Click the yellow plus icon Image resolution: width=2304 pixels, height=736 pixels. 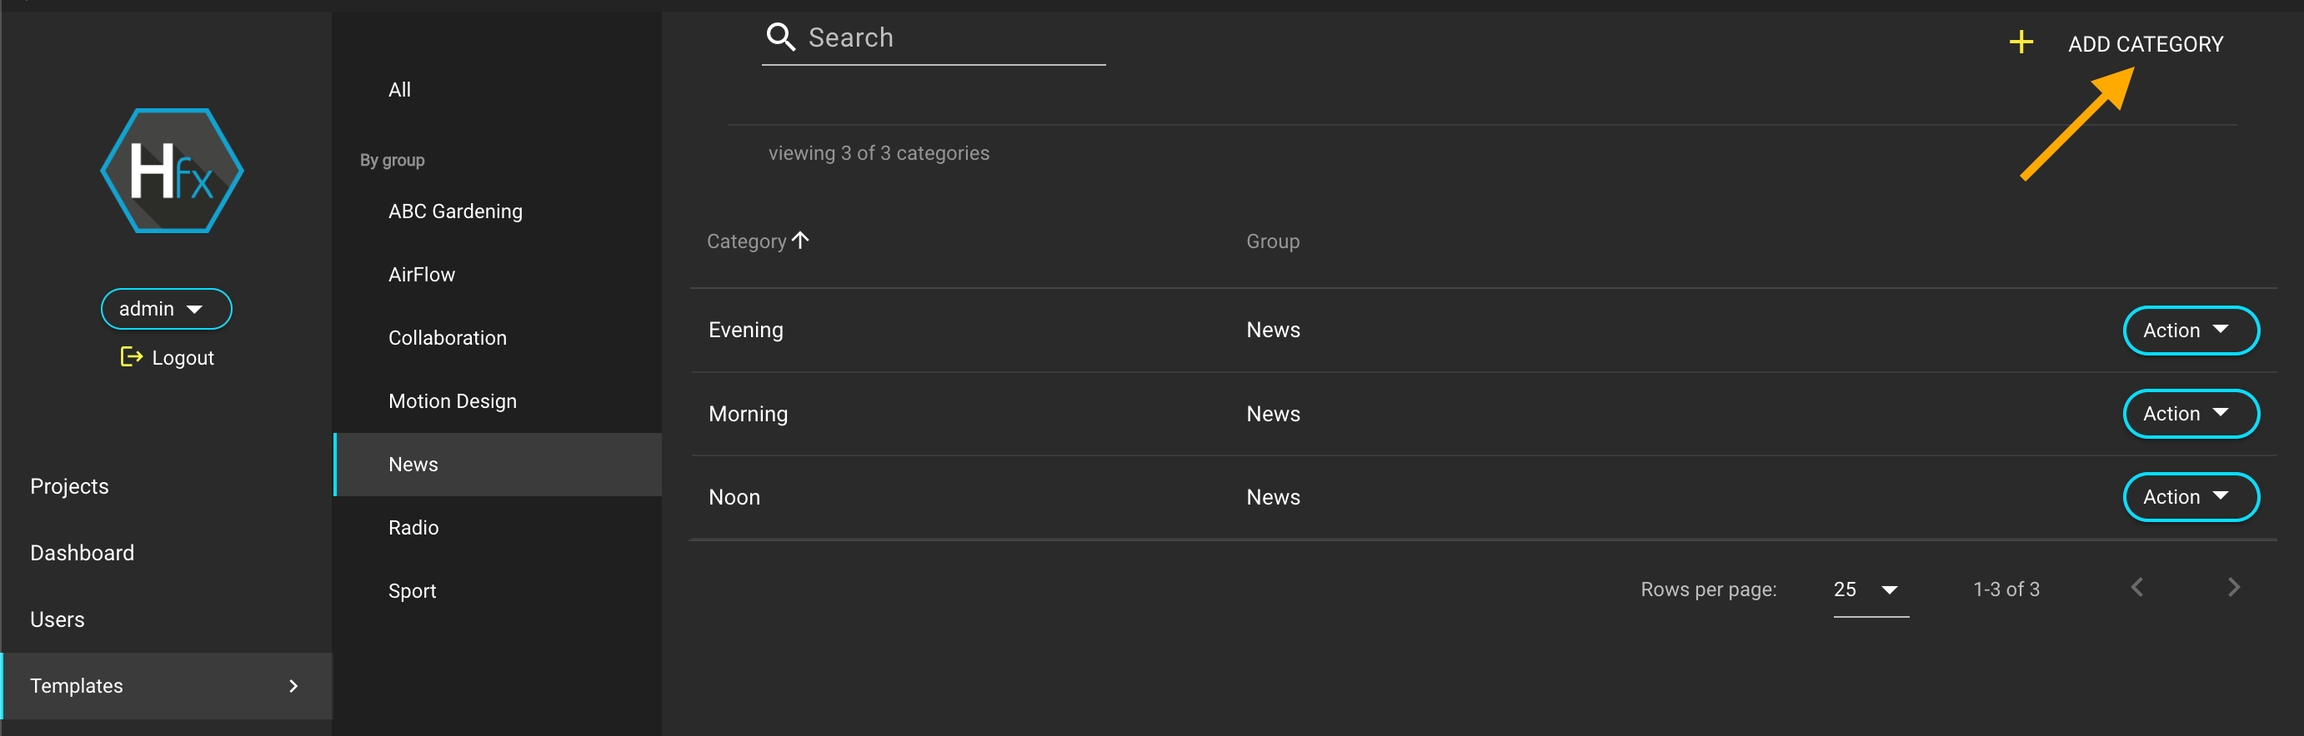2021,42
